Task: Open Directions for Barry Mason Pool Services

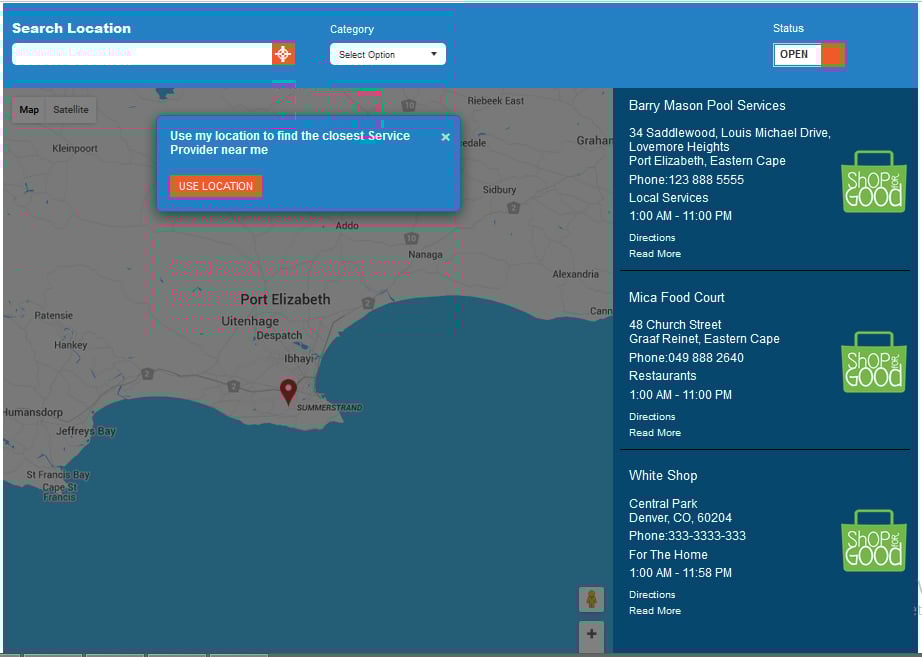Action: coord(652,238)
